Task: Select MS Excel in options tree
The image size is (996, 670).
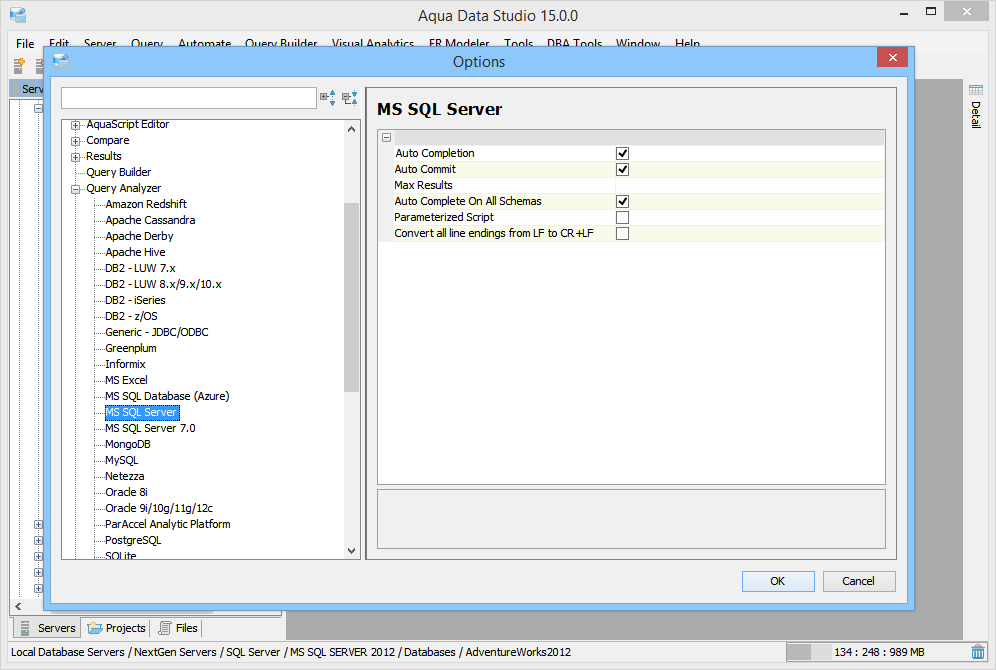Action: coord(126,380)
